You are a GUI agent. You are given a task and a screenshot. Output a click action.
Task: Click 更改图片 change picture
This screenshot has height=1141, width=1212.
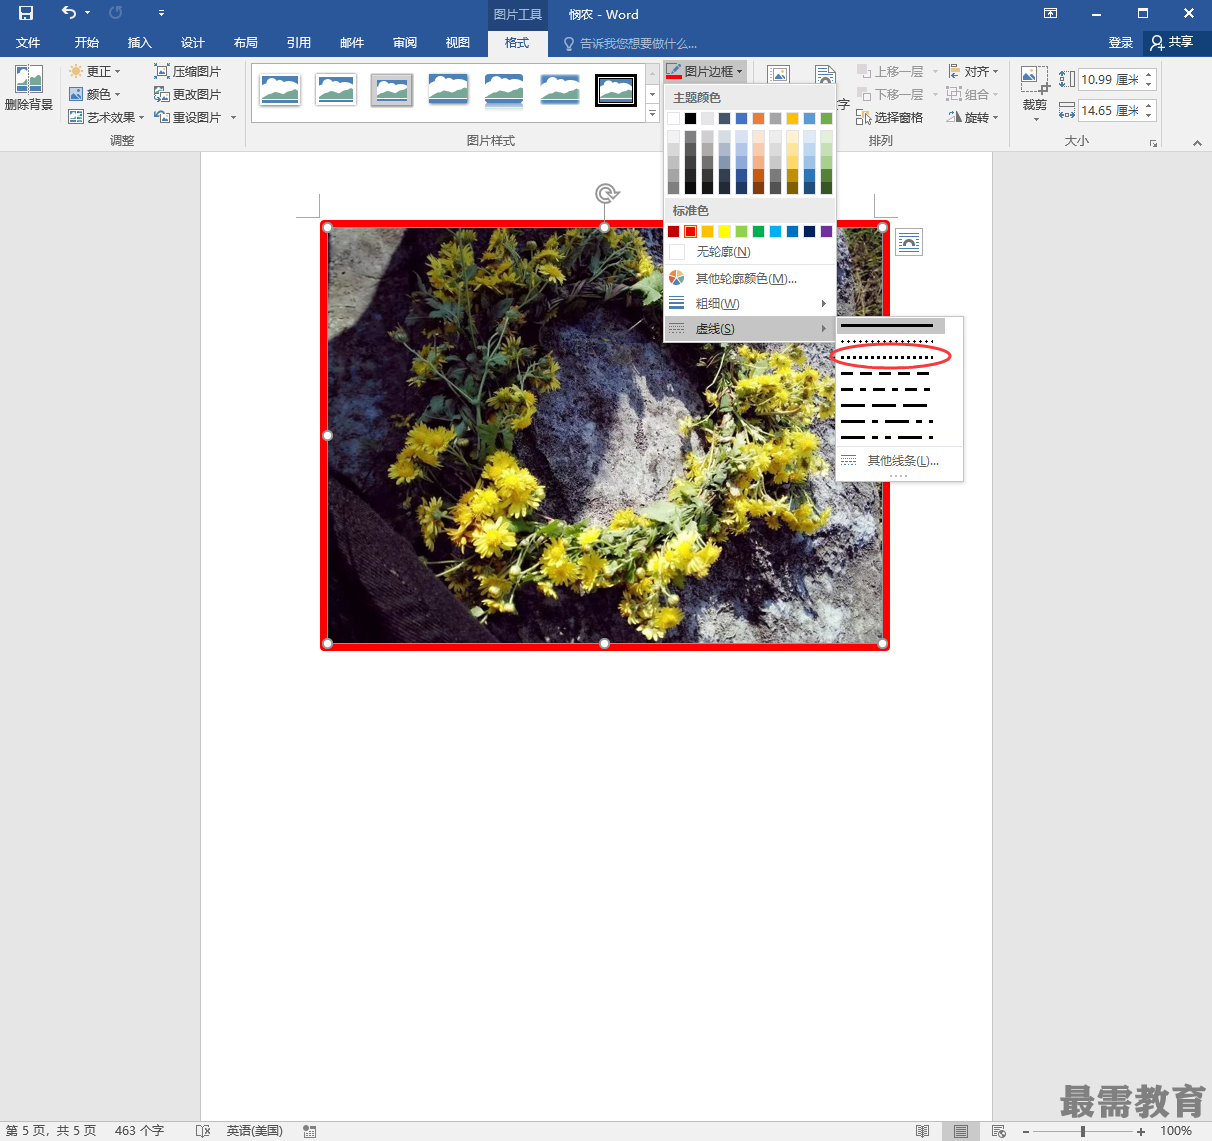(x=187, y=94)
